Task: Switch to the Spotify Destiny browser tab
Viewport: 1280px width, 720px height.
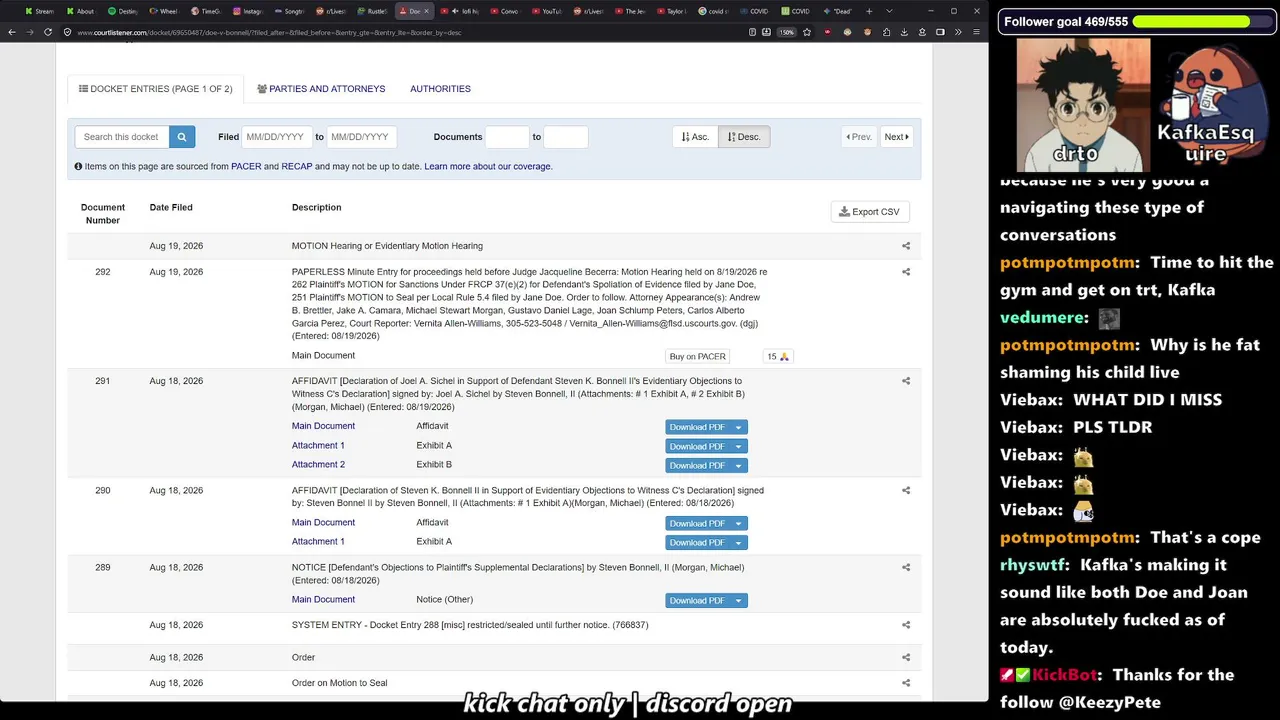Action: [122, 11]
